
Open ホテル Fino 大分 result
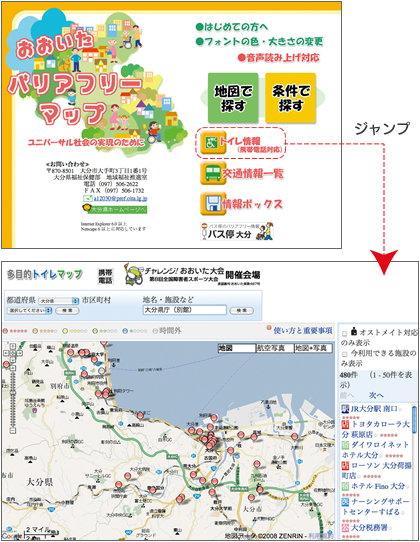[x=378, y=486]
